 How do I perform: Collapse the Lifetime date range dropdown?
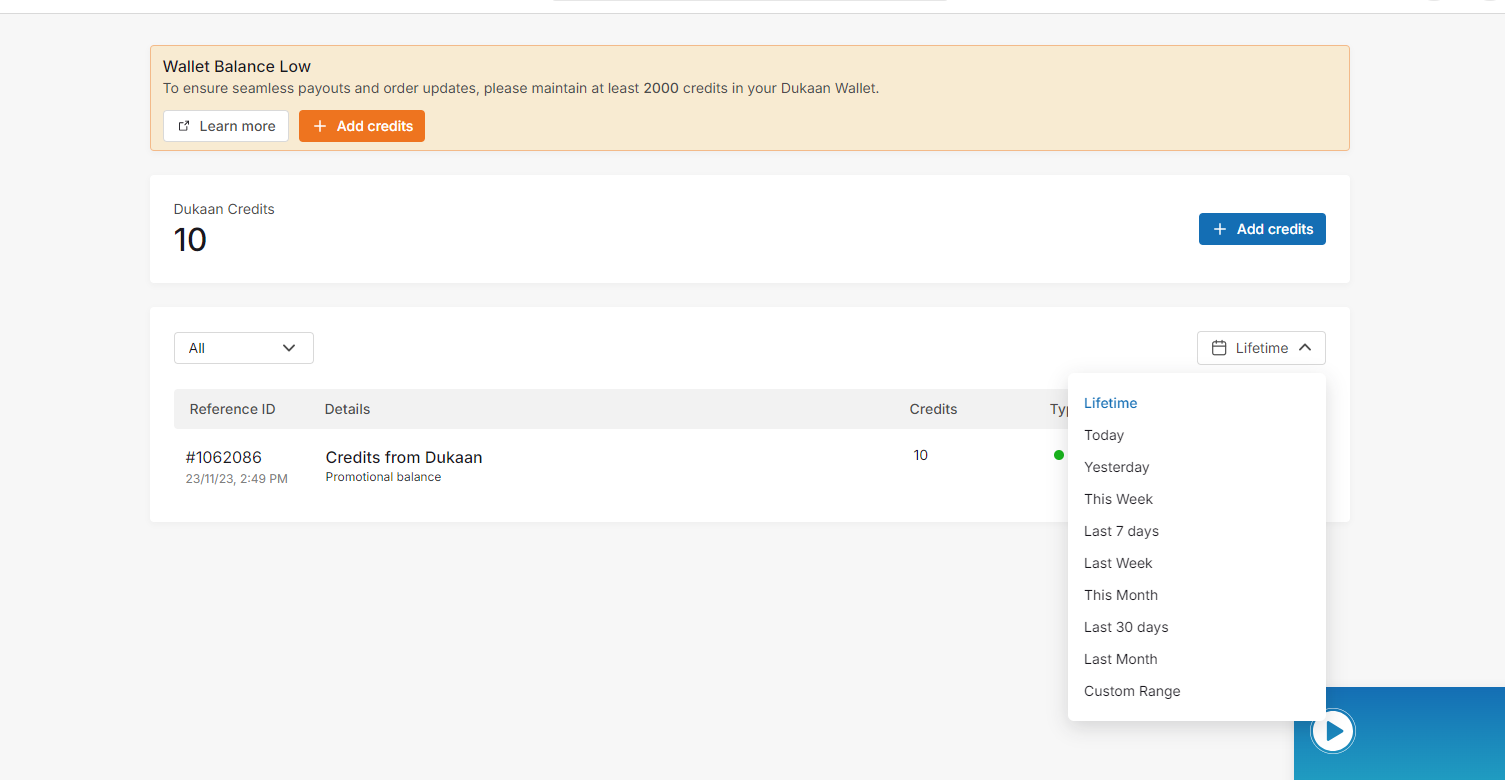pyautogui.click(x=1261, y=348)
